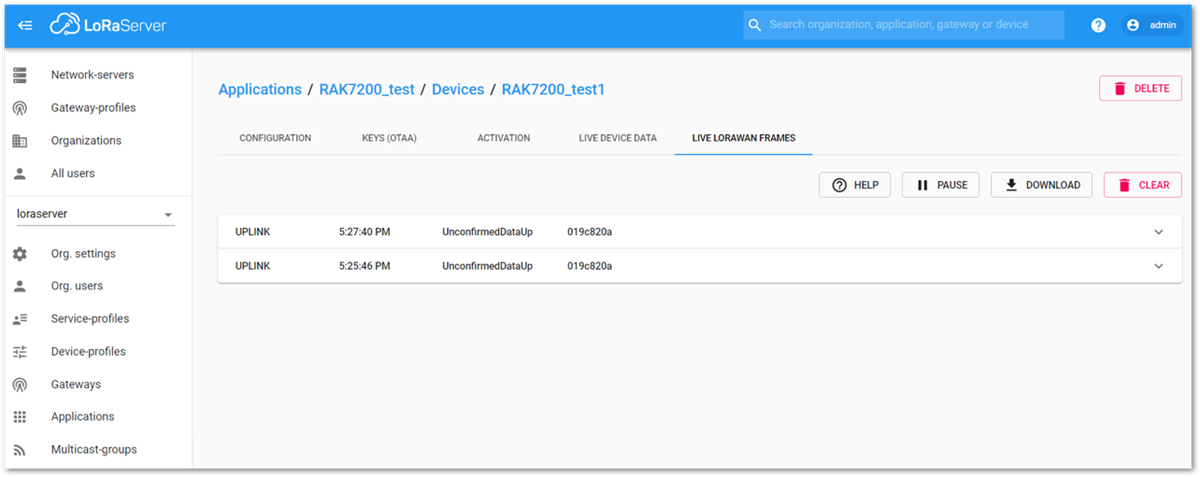Click the Delete device button

tap(1141, 88)
